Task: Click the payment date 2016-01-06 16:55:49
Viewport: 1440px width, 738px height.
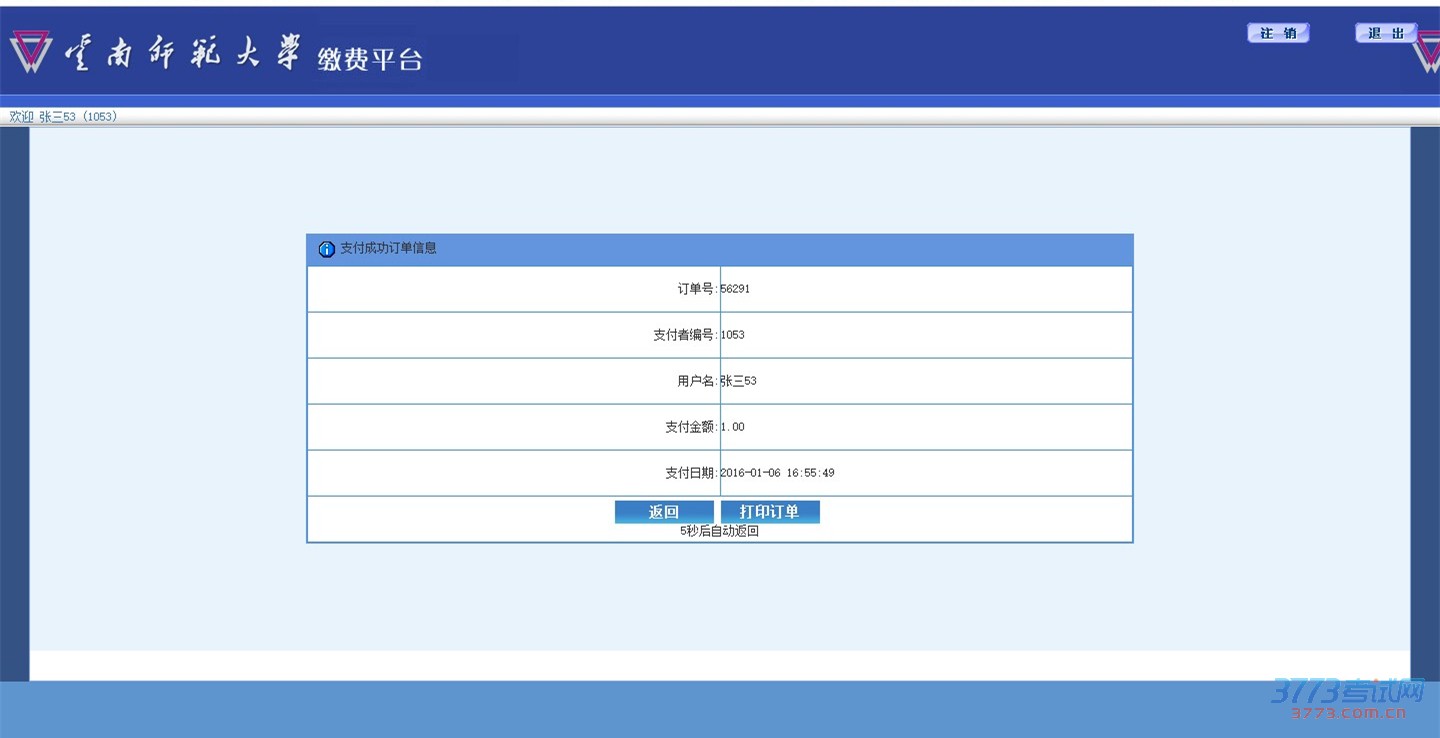Action: point(777,473)
